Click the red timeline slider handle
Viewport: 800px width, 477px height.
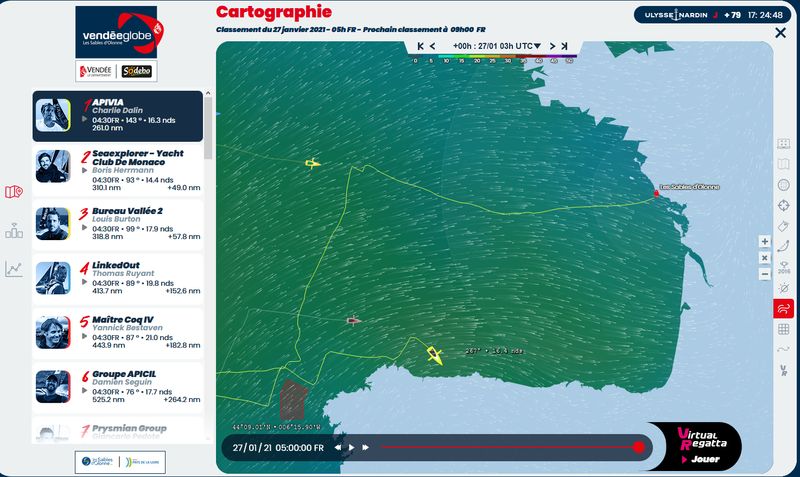click(x=638, y=447)
